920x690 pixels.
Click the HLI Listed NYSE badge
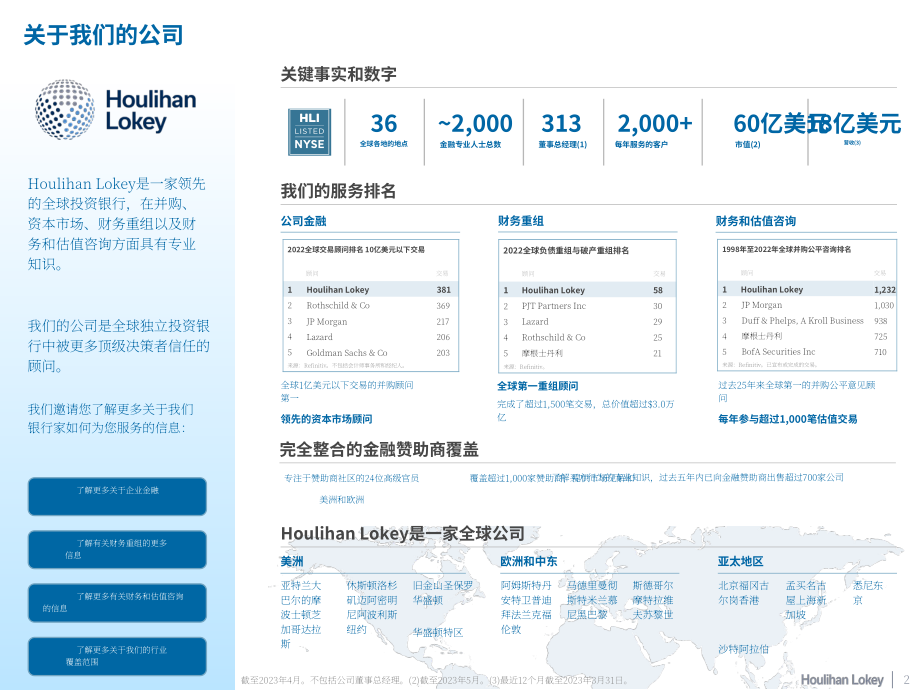pyautogui.click(x=309, y=132)
